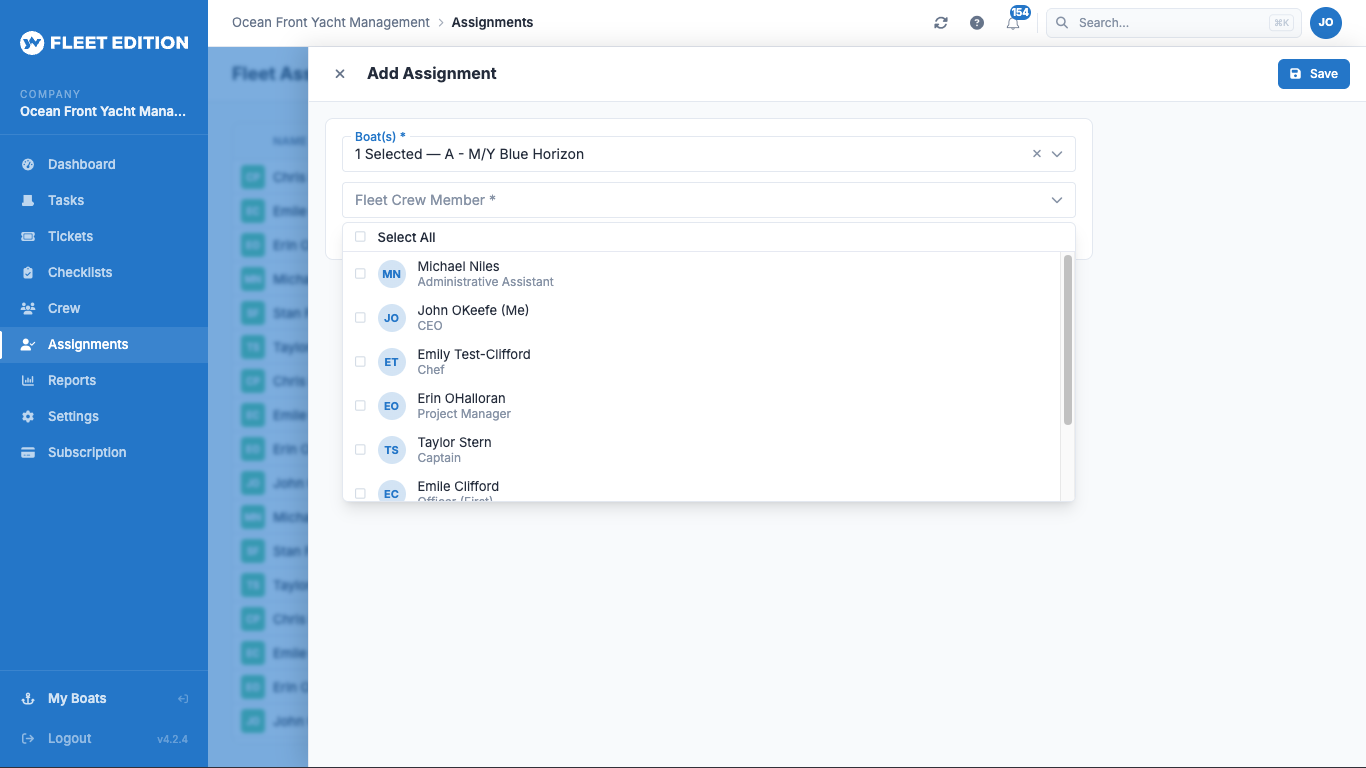Check the Michael Niles checkbox

(361, 274)
